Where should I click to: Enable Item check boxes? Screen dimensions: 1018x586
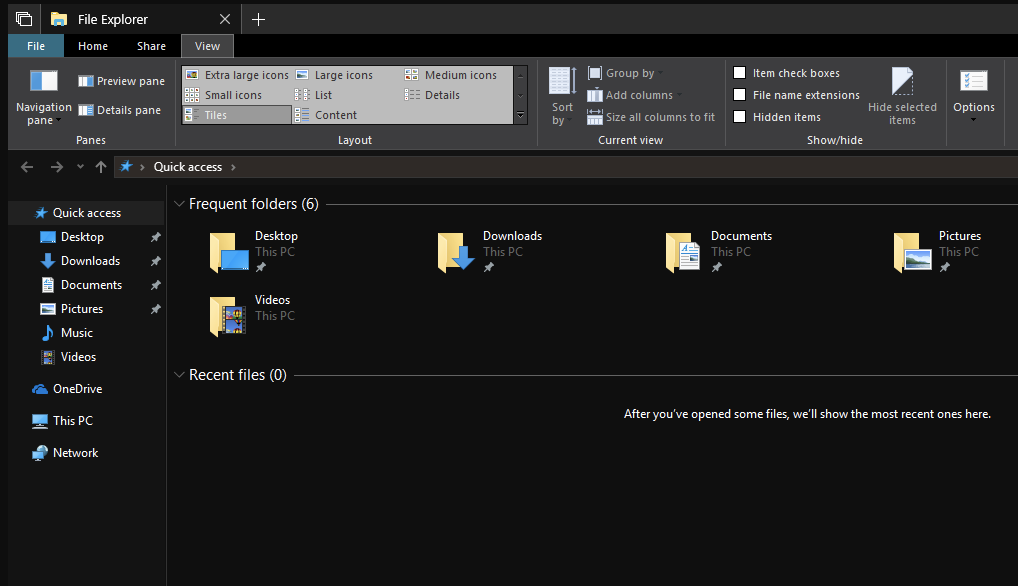[x=739, y=73]
